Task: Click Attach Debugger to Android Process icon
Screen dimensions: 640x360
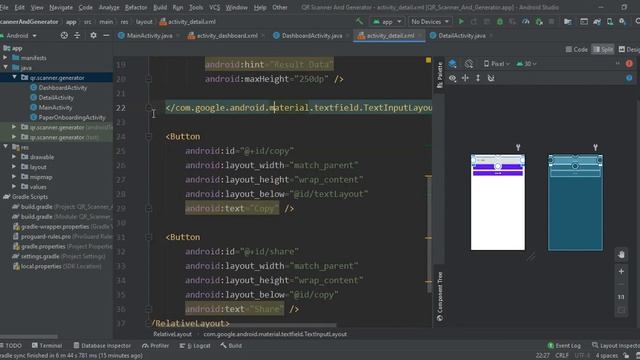Action: click(x=539, y=22)
